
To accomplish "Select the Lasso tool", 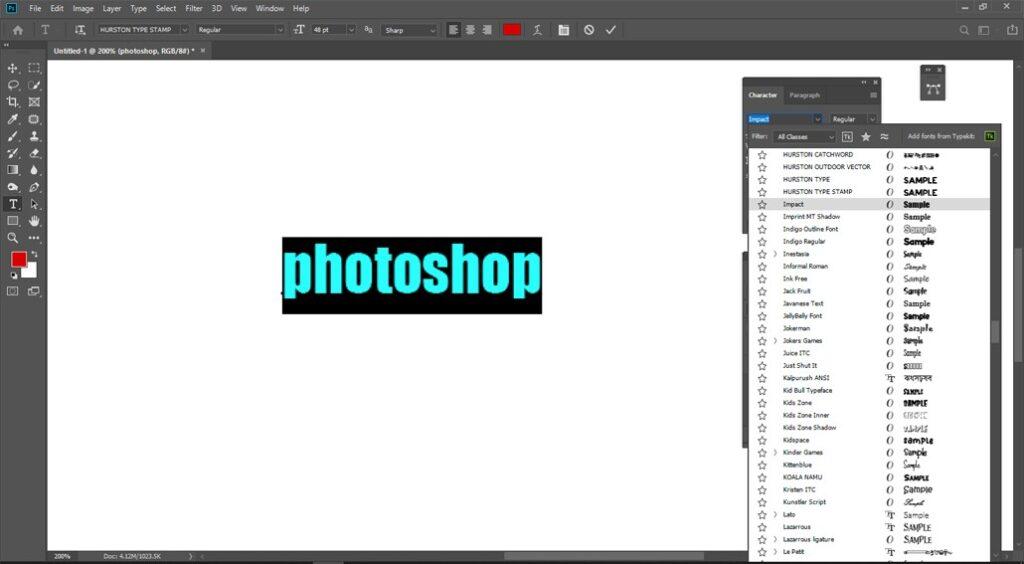I will 12,85.
